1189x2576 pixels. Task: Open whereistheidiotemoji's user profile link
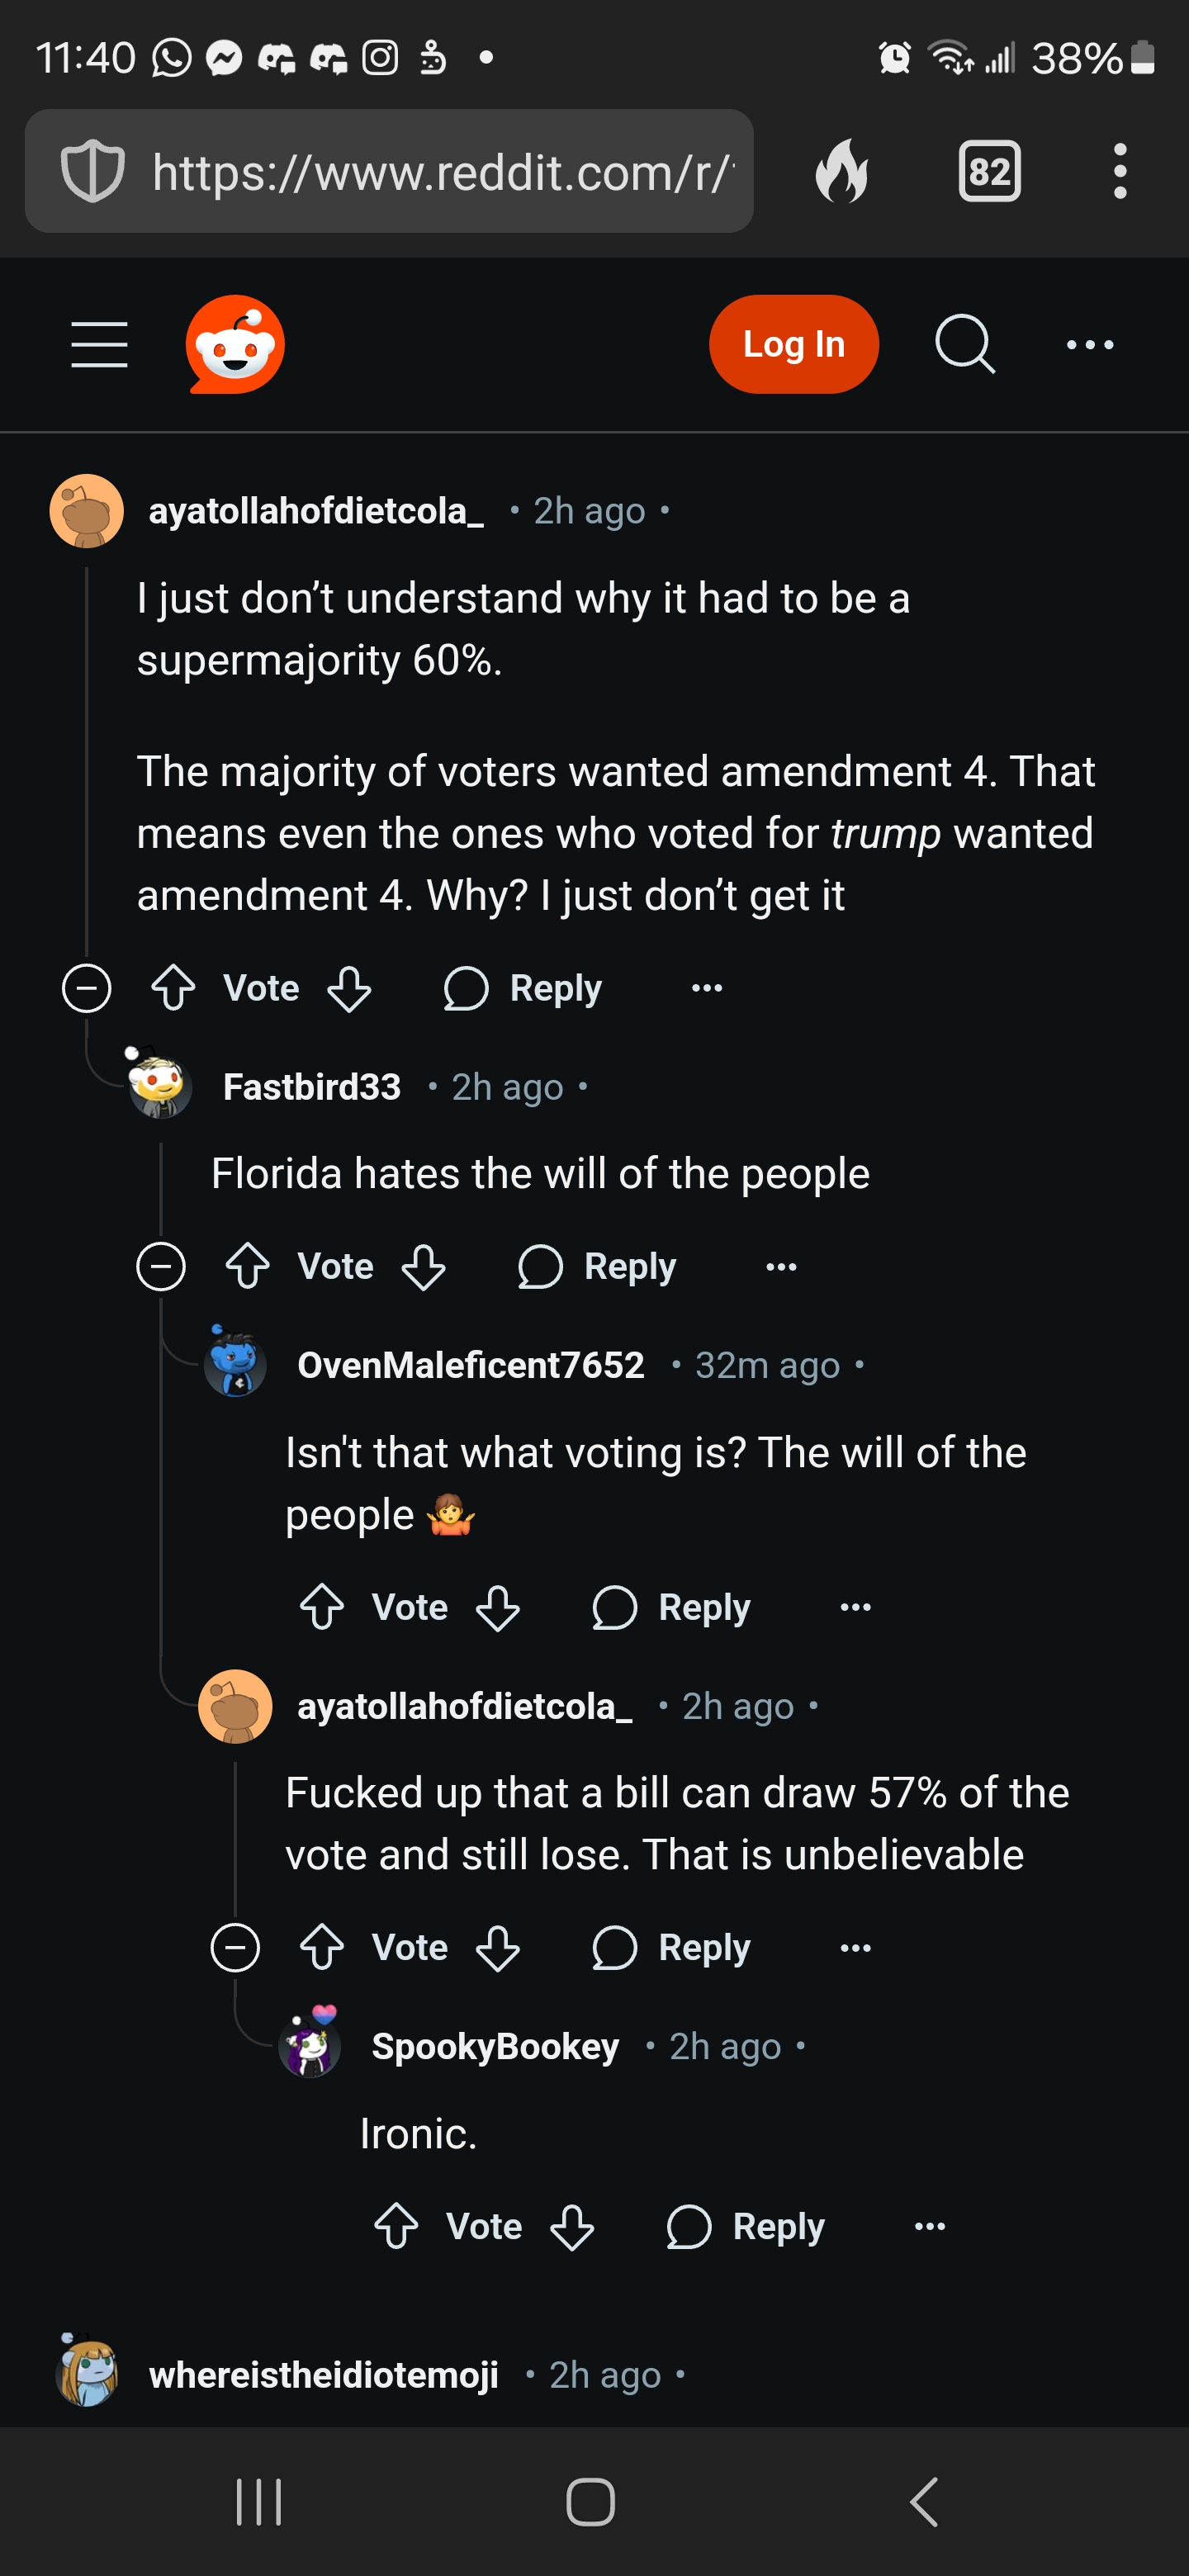[323, 2374]
